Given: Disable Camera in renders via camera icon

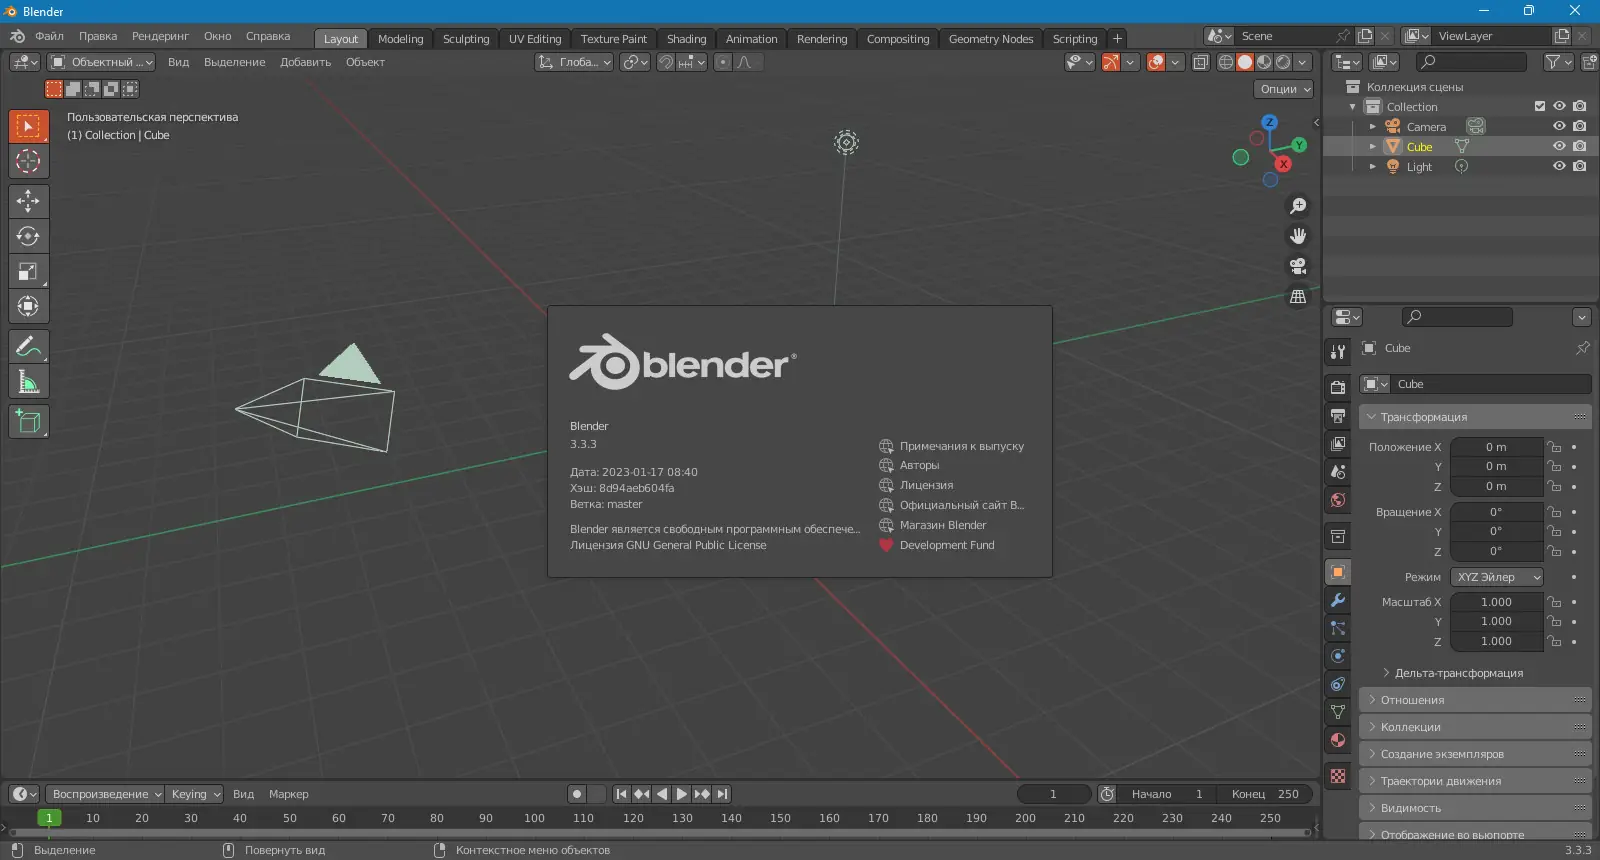Looking at the screenshot, I should click(1579, 126).
